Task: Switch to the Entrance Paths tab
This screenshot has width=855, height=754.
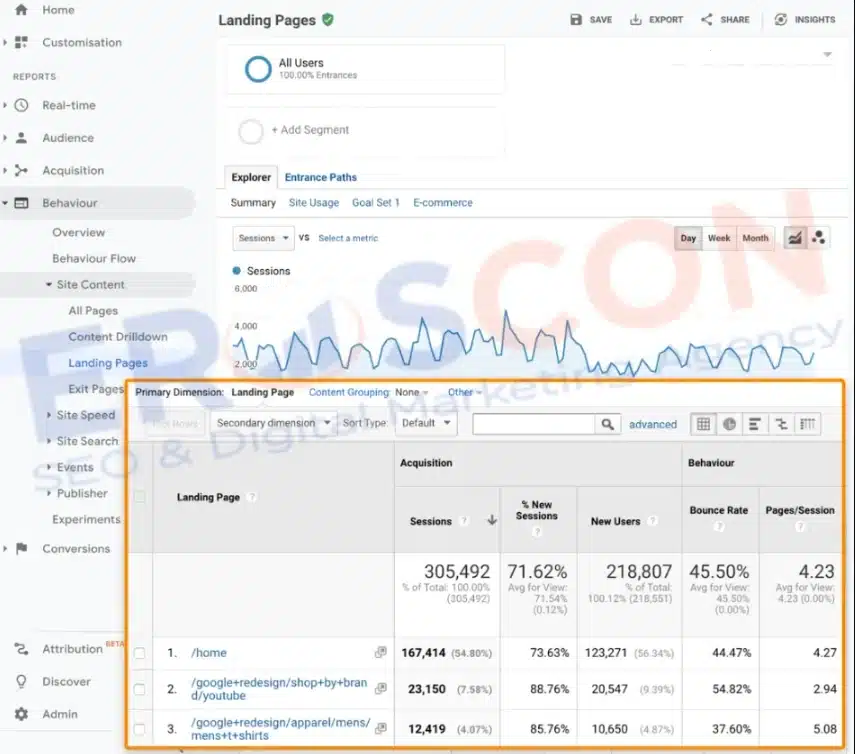Action: (320, 177)
